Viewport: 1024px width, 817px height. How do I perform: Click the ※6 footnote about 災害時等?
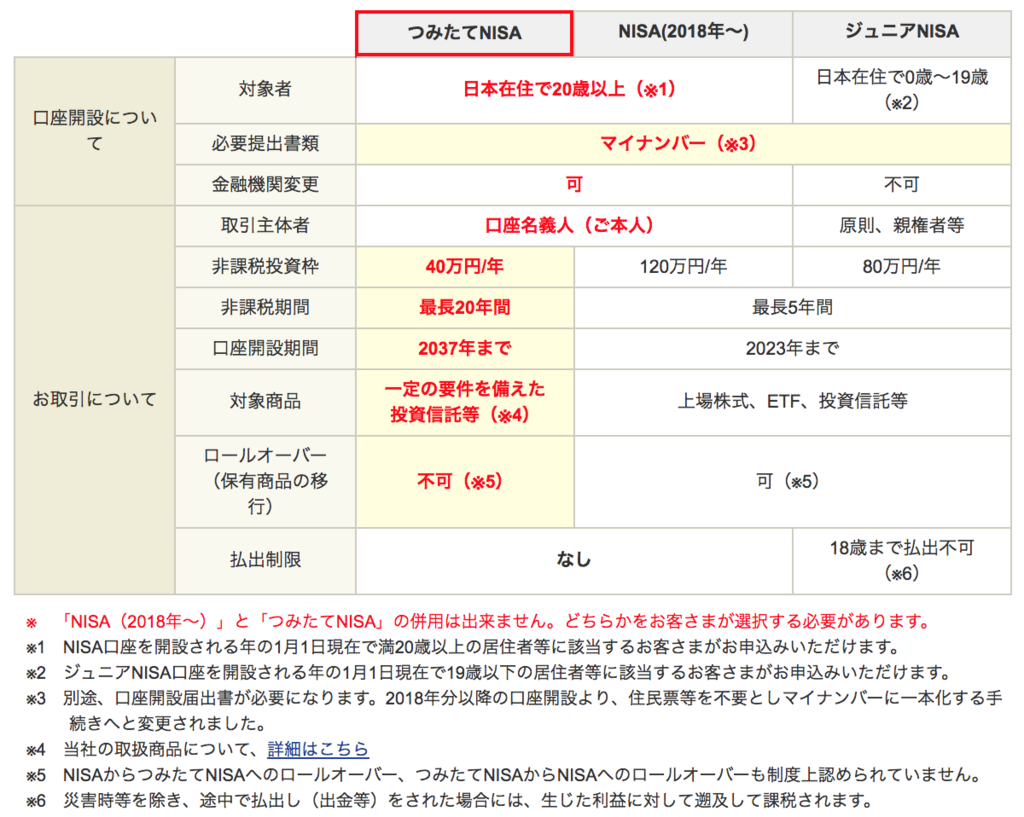[449, 801]
